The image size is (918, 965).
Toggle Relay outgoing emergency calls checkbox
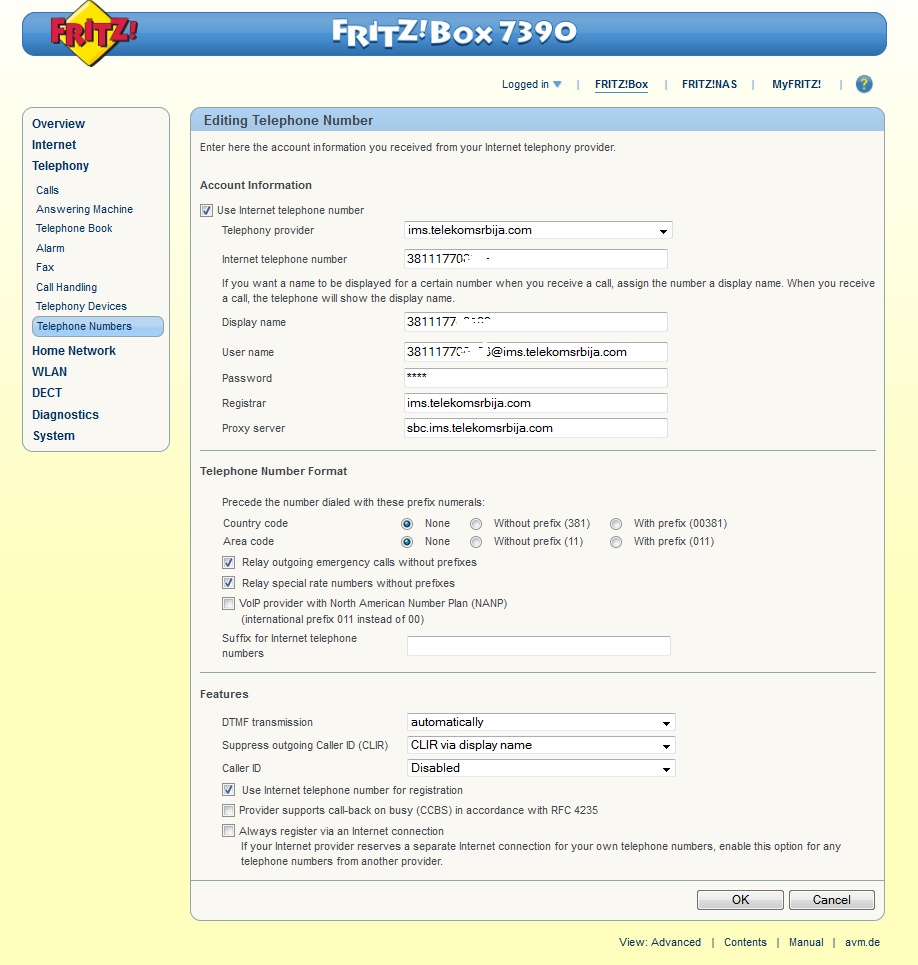click(x=228, y=563)
